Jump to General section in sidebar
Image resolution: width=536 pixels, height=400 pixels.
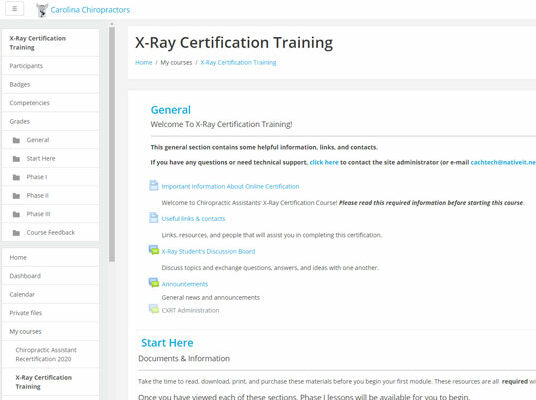coord(51,140)
